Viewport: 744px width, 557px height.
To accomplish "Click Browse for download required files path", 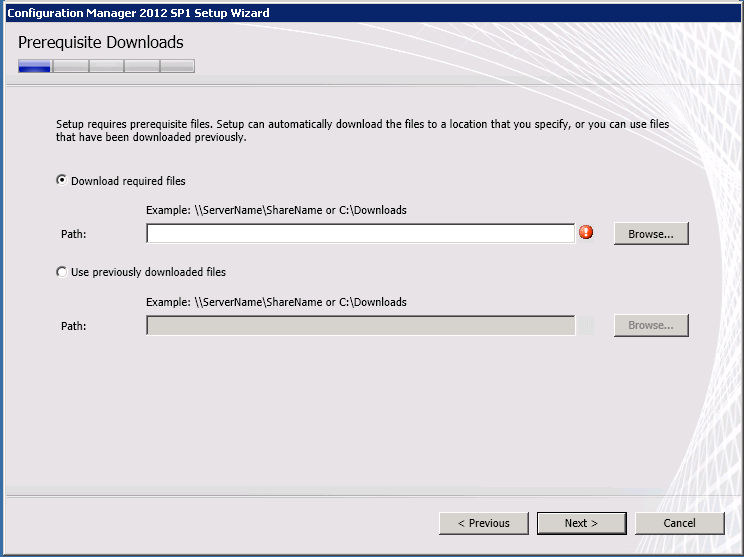I will coord(651,234).
